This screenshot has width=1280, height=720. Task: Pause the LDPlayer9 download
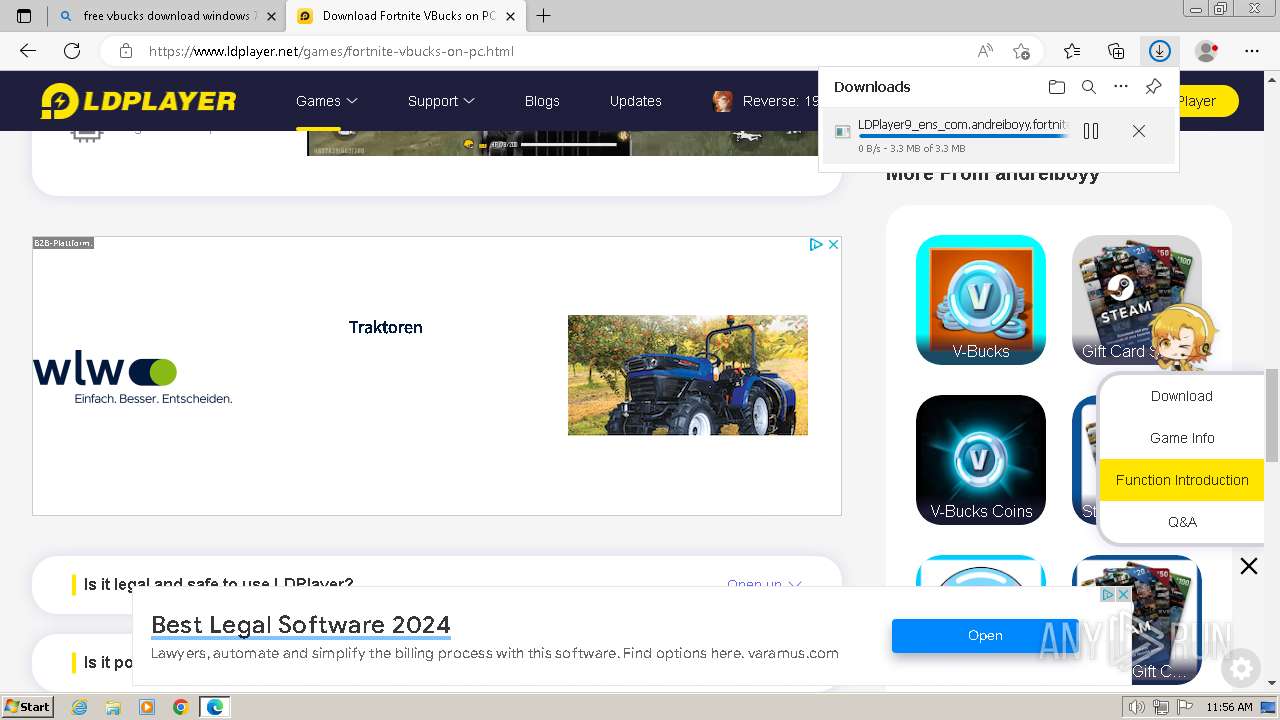tap(1091, 131)
